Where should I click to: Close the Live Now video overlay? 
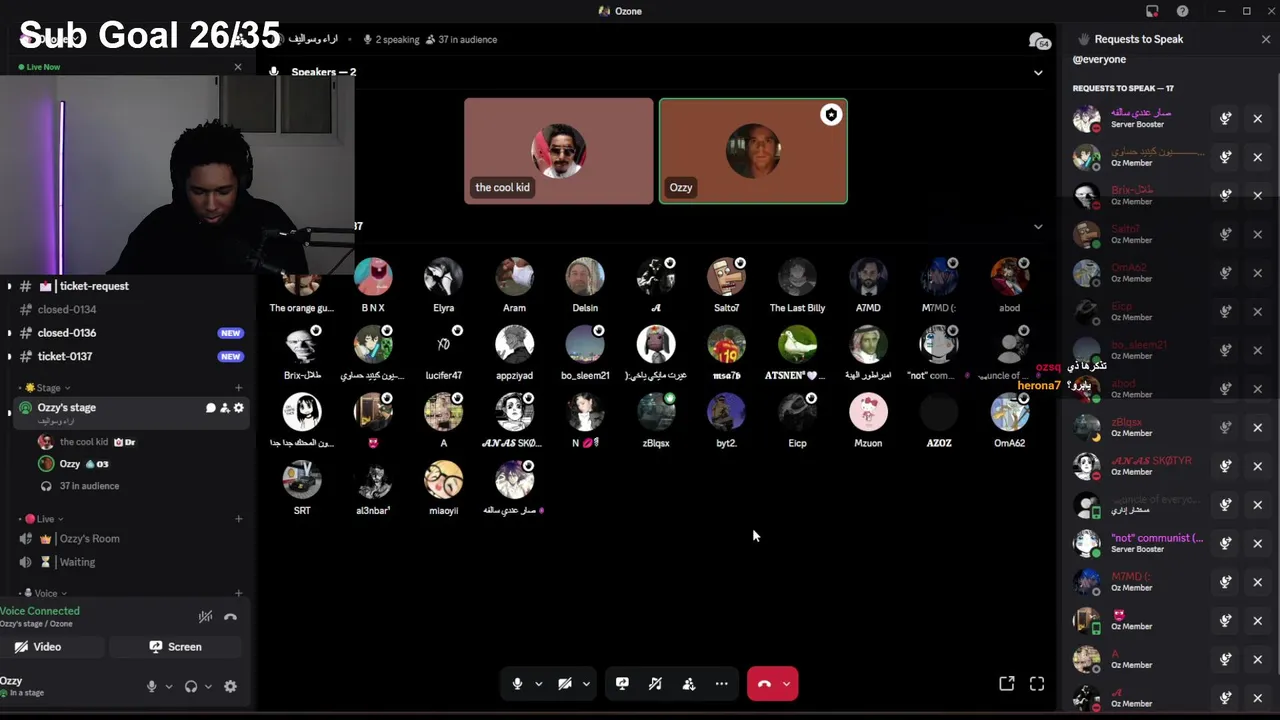coord(238,67)
